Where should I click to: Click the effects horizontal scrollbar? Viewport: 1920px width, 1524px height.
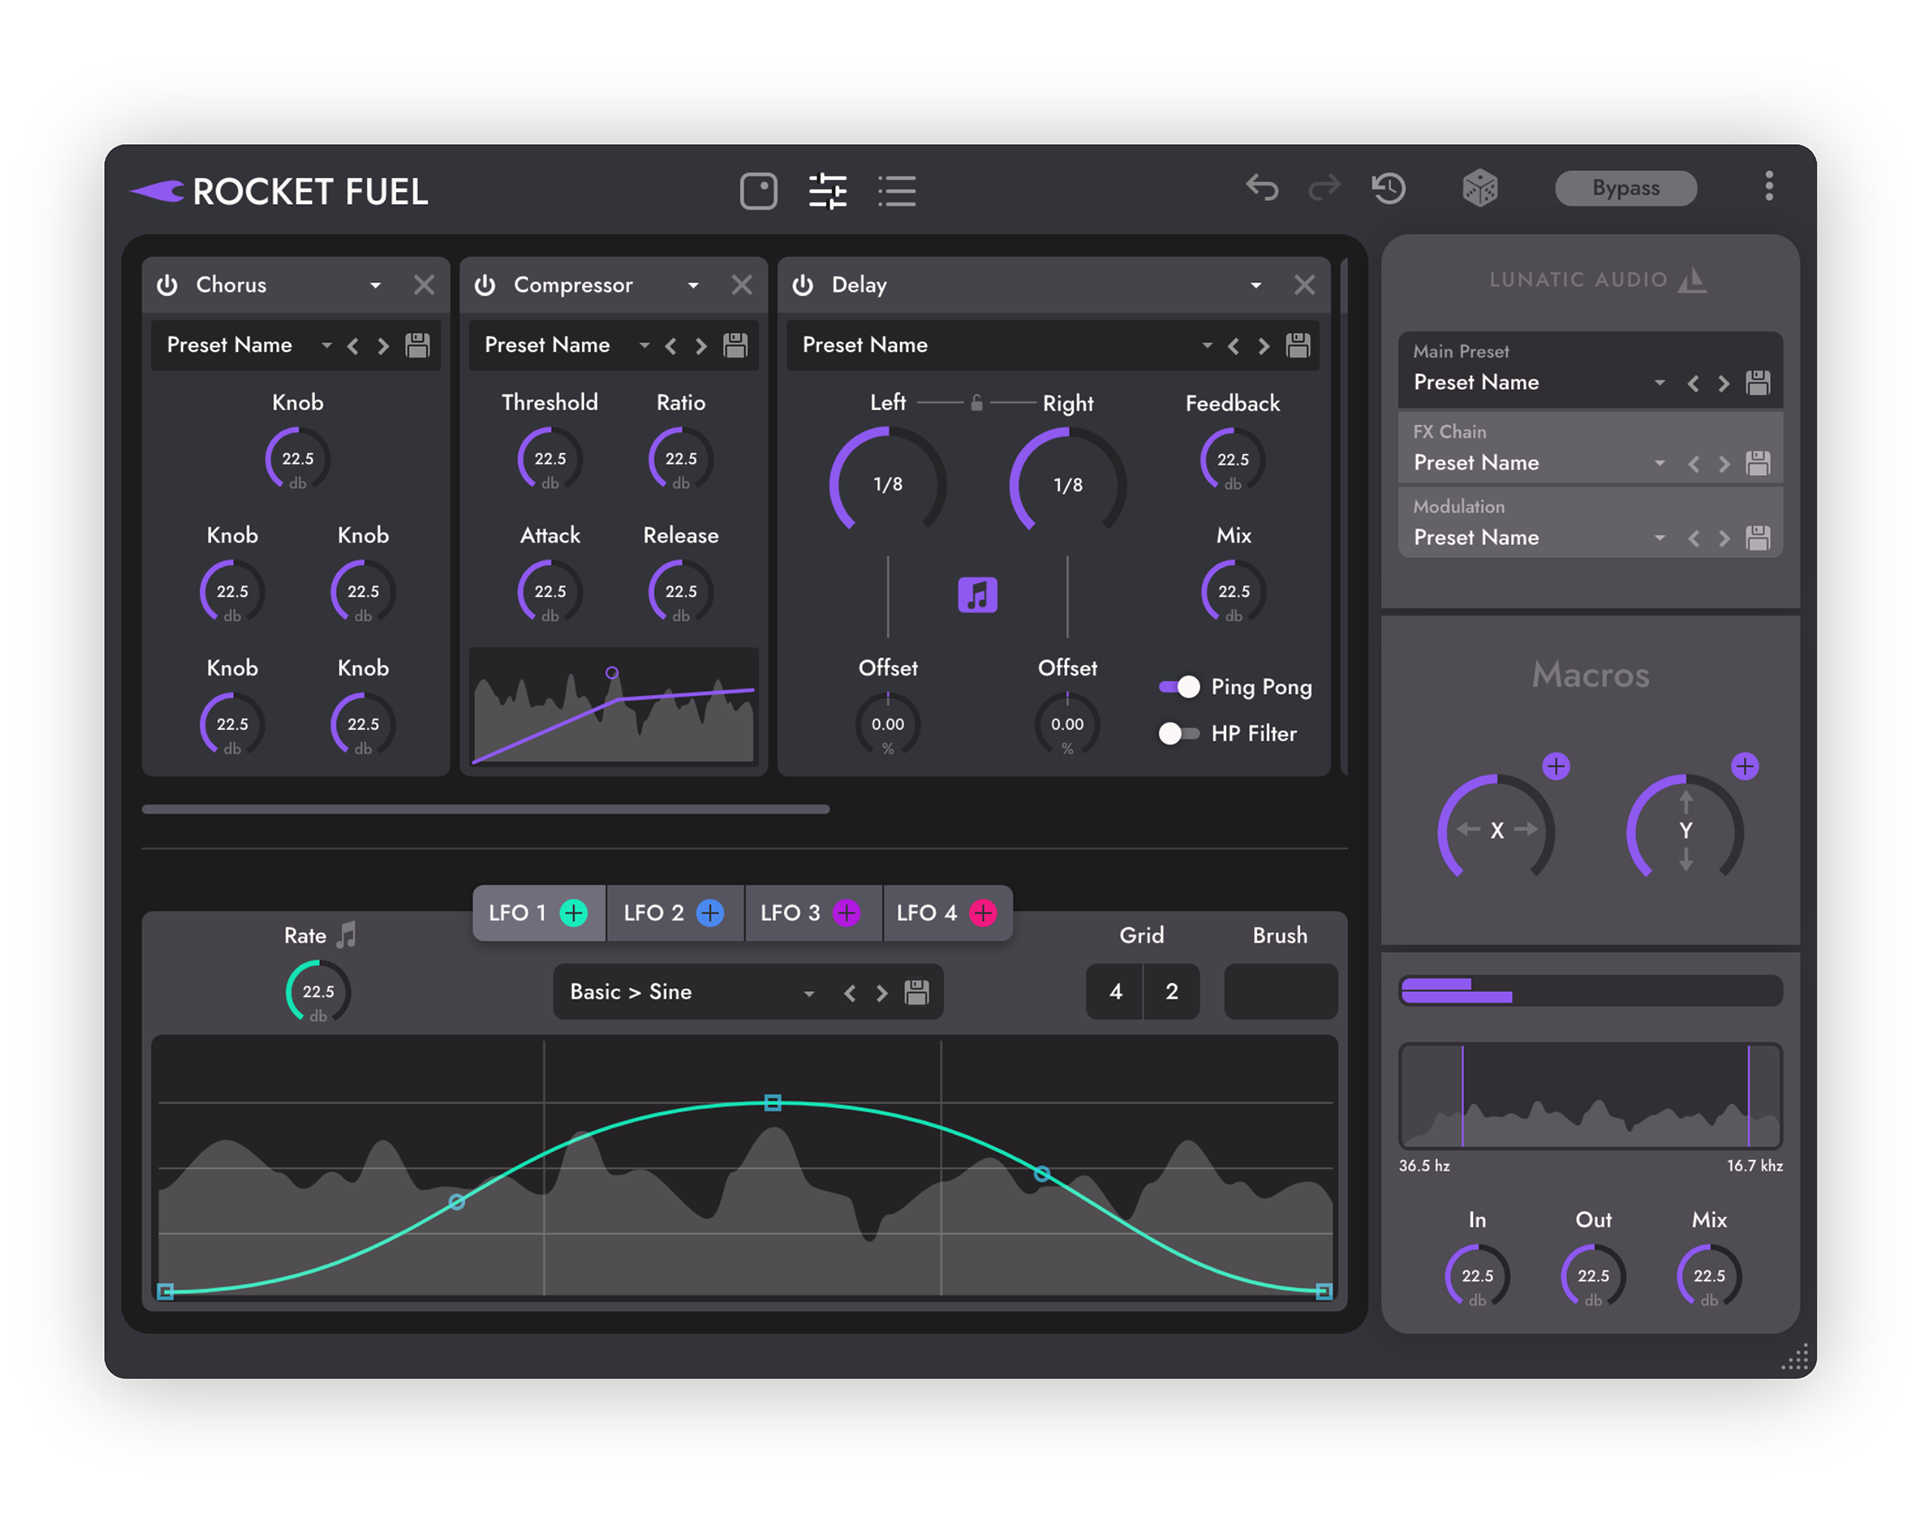486,809
